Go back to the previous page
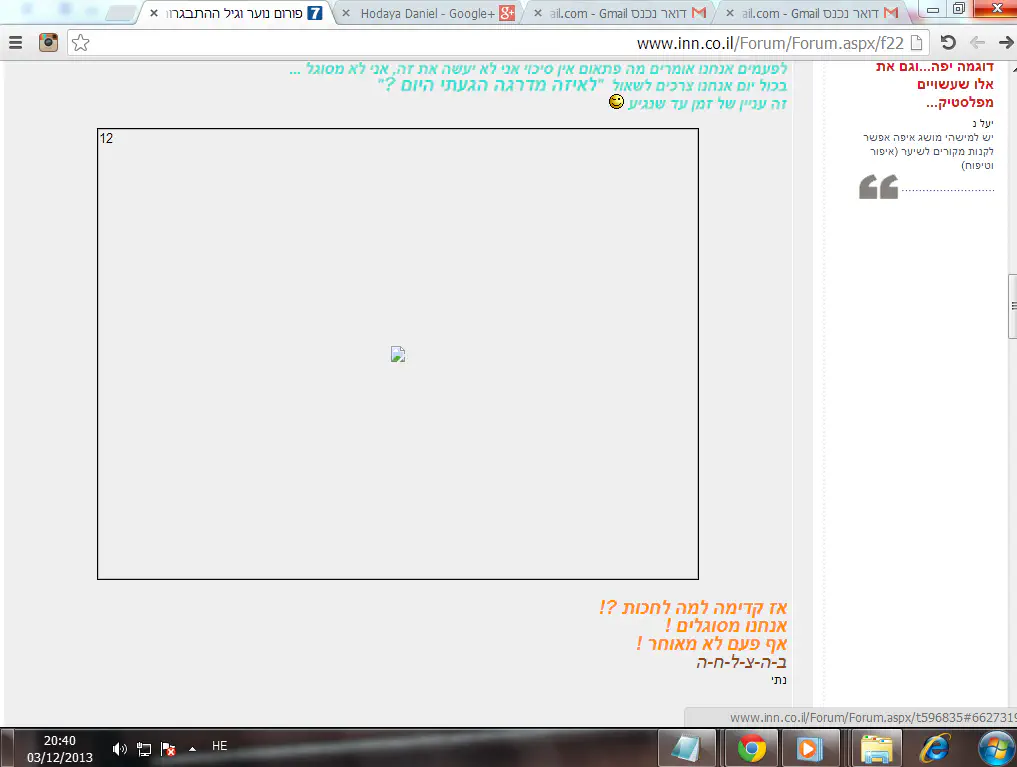The image size is (1017, 767). point(1005,43)
